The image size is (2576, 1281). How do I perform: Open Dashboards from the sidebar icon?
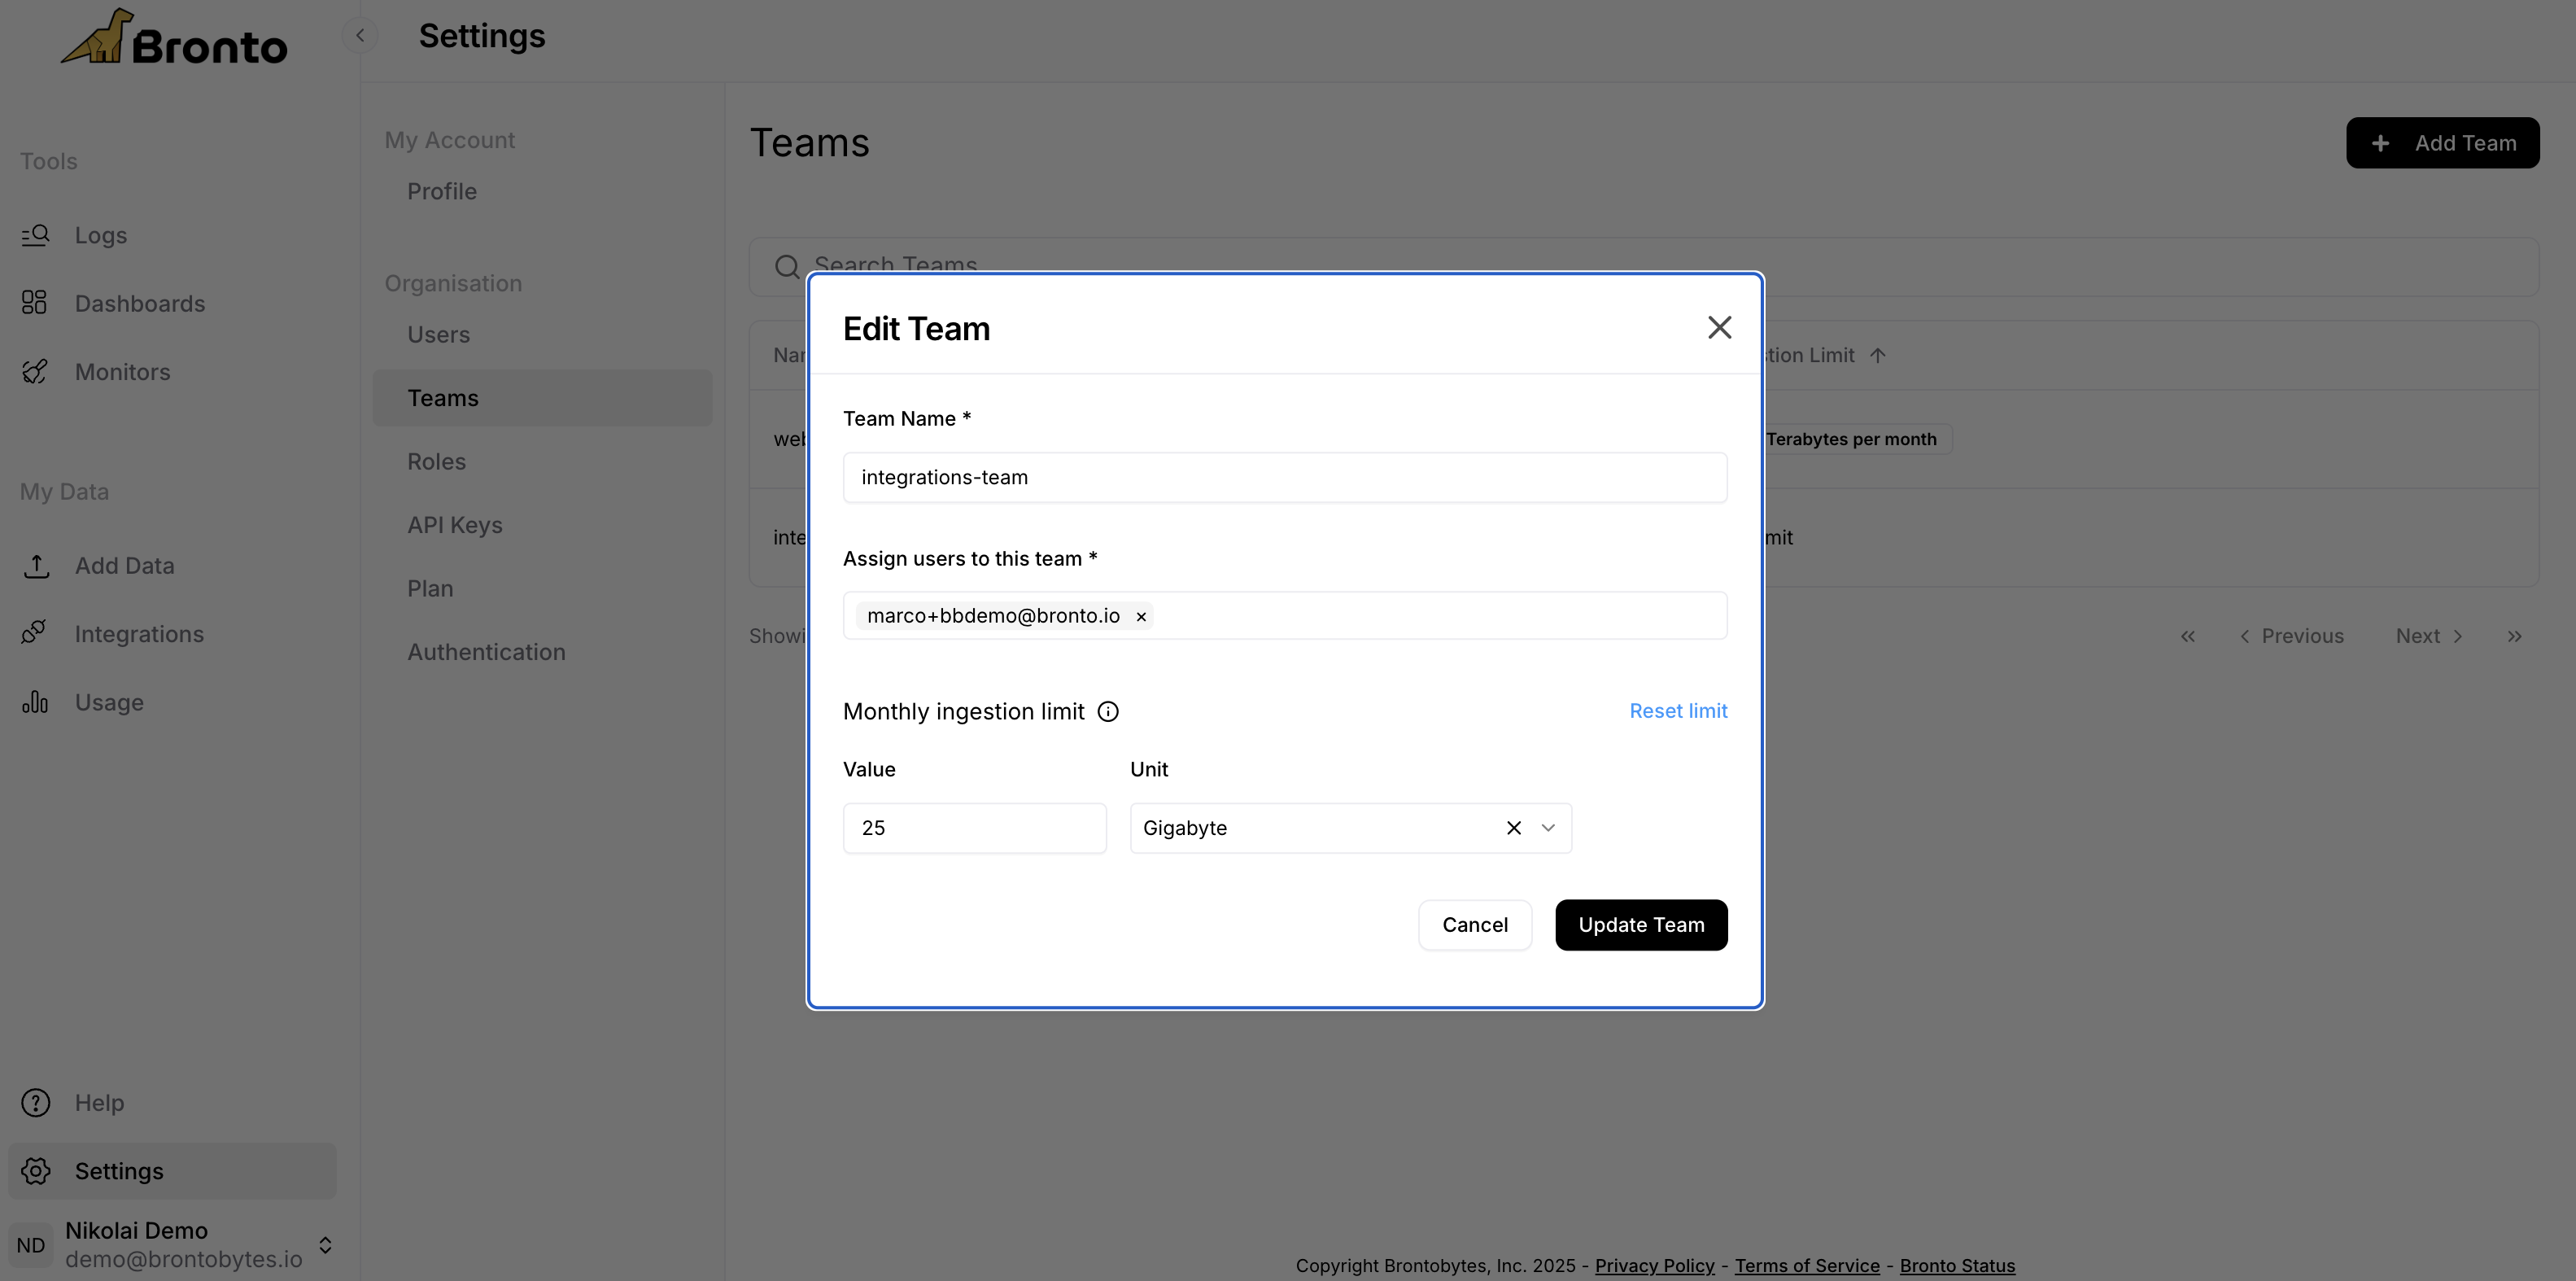click(35, 303)
